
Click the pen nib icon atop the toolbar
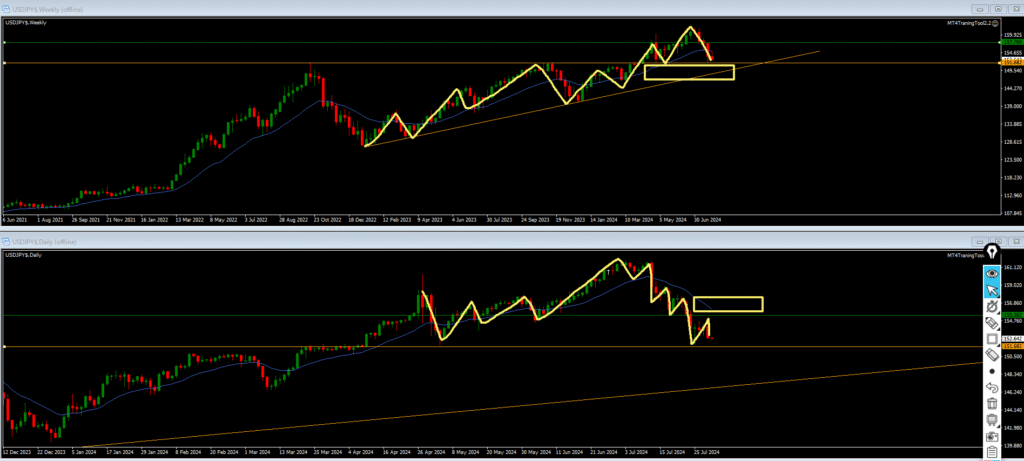coord(992,252)
